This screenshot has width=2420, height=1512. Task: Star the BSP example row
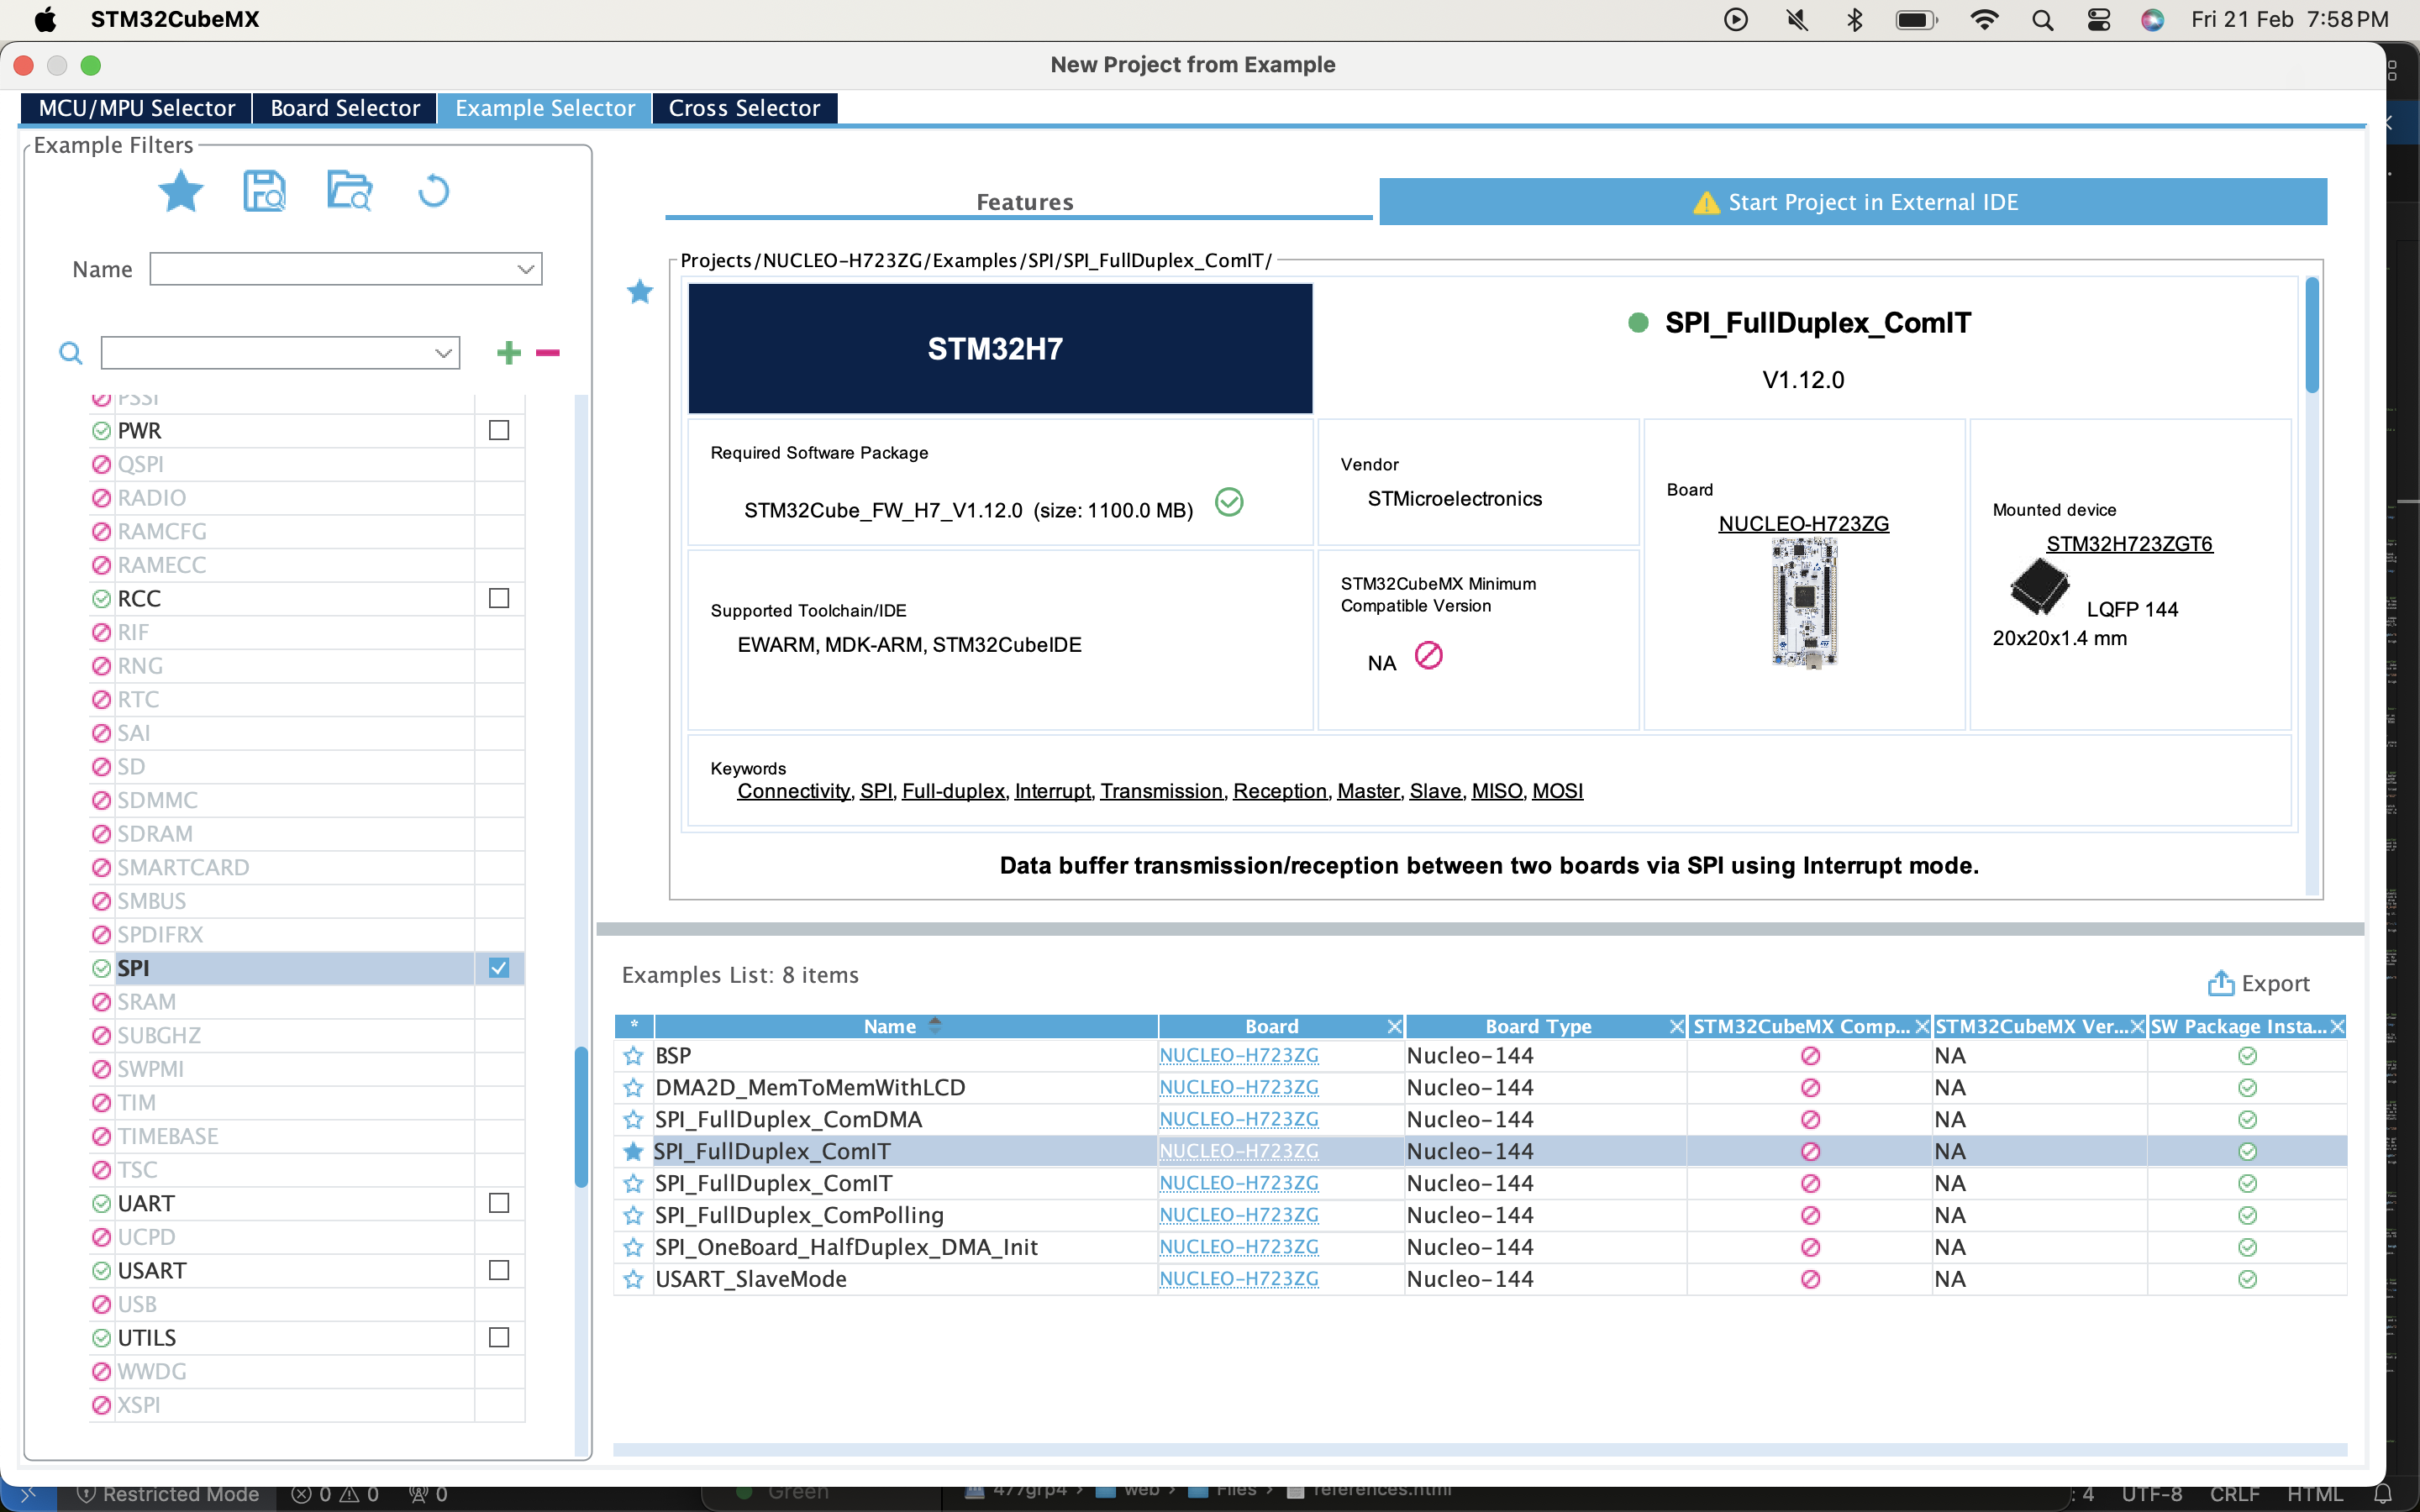[633, 1056]
